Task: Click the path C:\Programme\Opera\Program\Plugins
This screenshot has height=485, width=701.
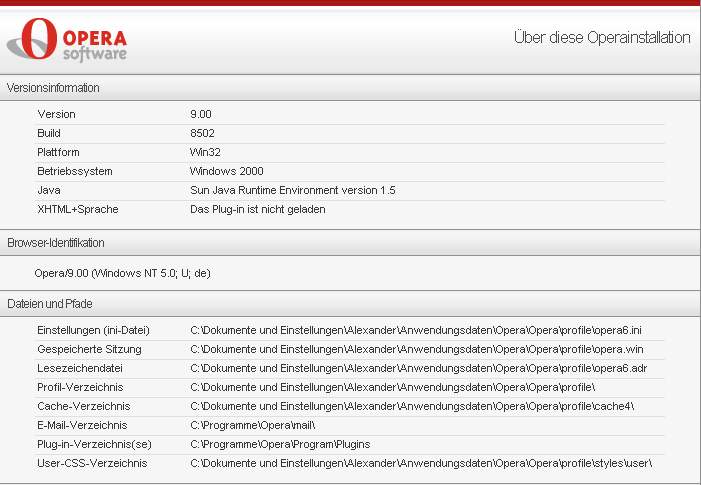Action: pos(280,444)
